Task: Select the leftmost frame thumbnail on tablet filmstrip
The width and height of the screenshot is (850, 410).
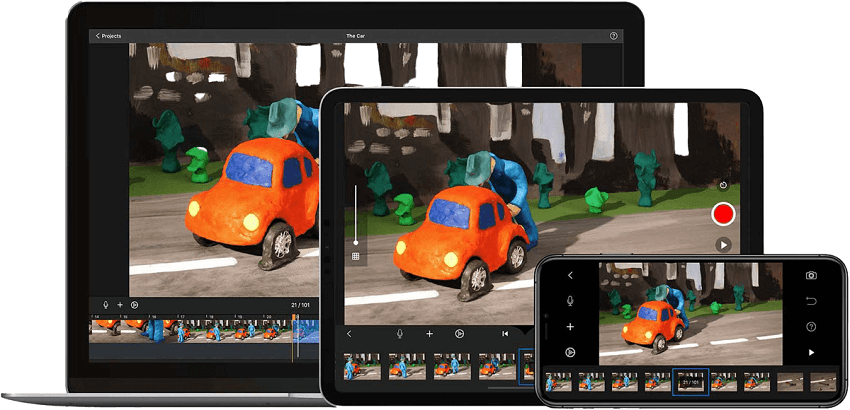Action: click(x=362, y=366)
